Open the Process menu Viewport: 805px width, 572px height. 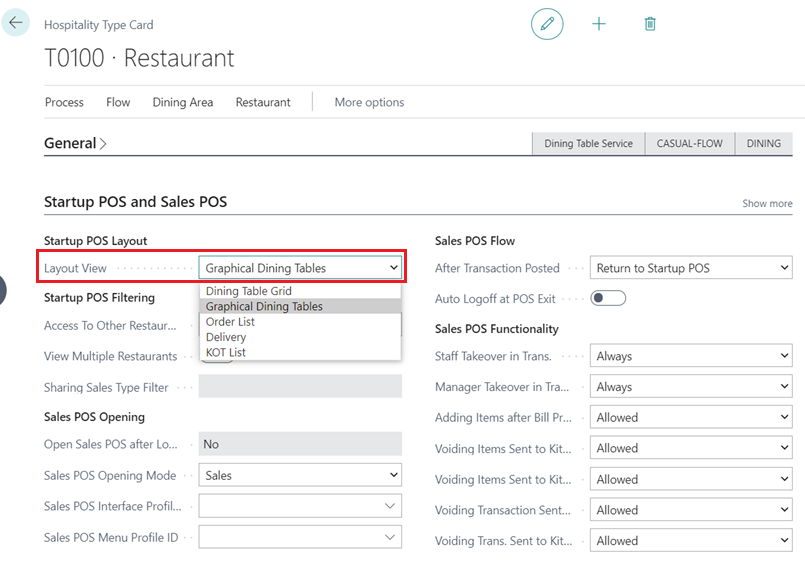click(64, 102)
